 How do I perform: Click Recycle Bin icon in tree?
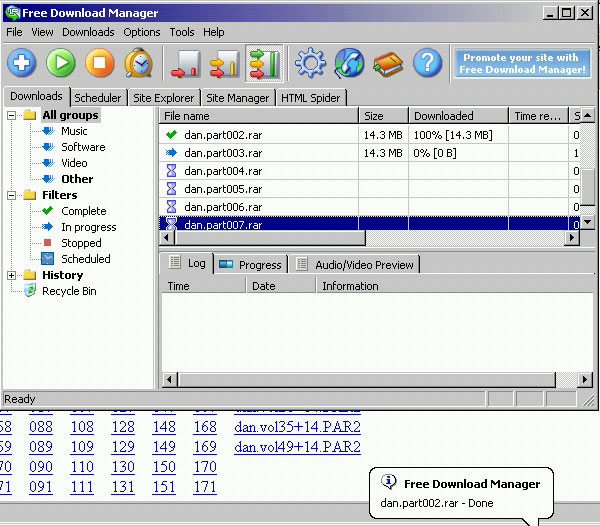coord(30,291)
